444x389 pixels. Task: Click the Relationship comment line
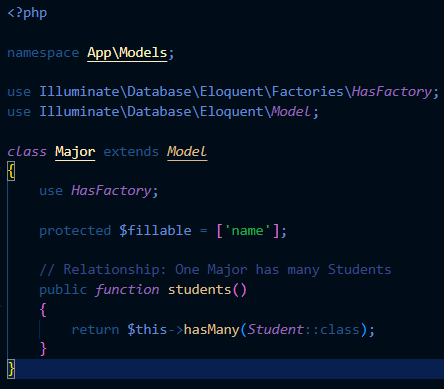coord(215,270)
